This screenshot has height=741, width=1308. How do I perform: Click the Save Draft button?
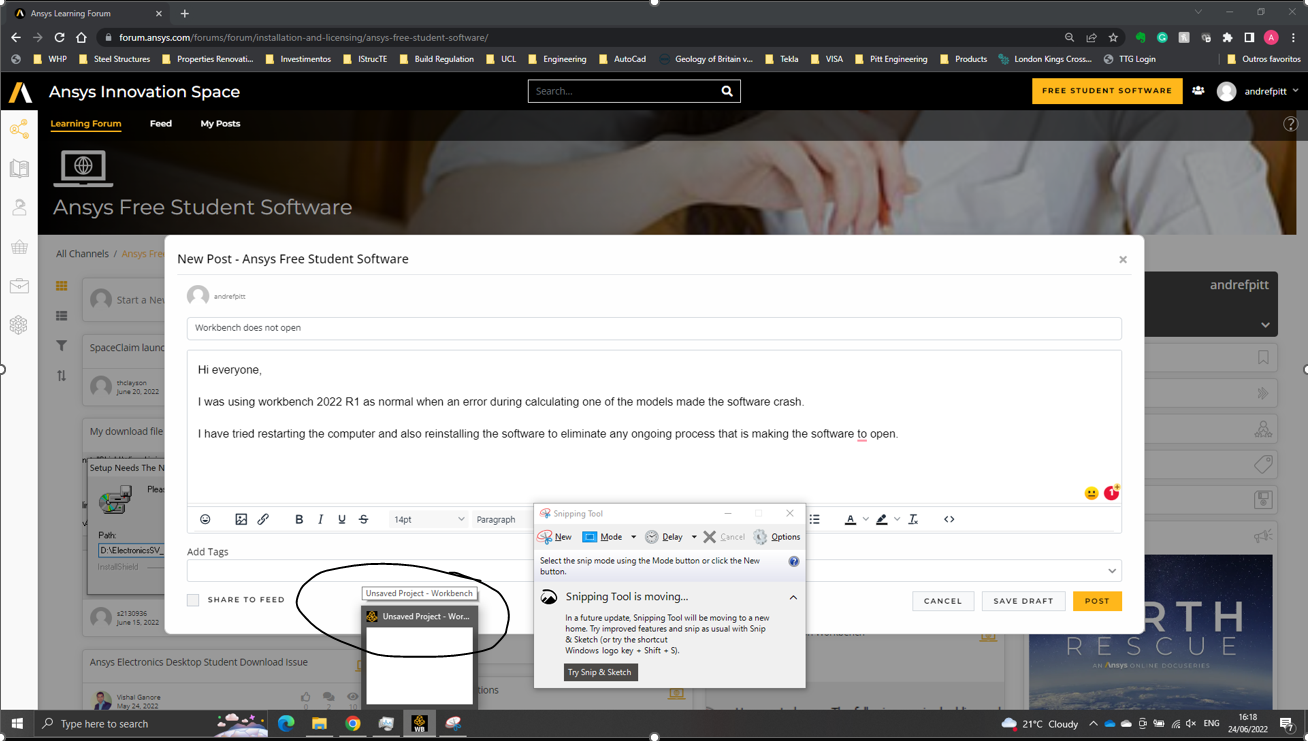(1023, 601)
